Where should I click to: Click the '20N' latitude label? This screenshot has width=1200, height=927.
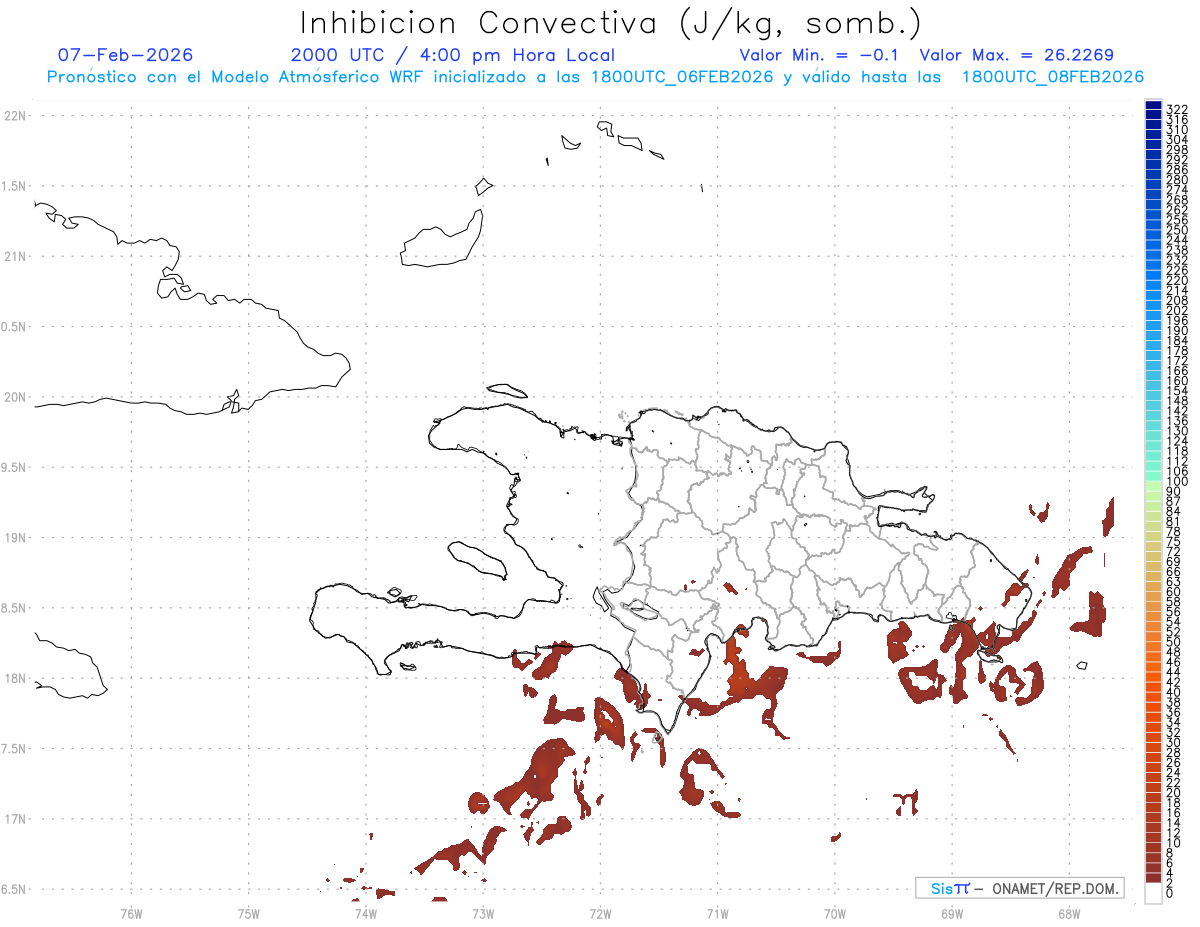click(x=15, y=397)
